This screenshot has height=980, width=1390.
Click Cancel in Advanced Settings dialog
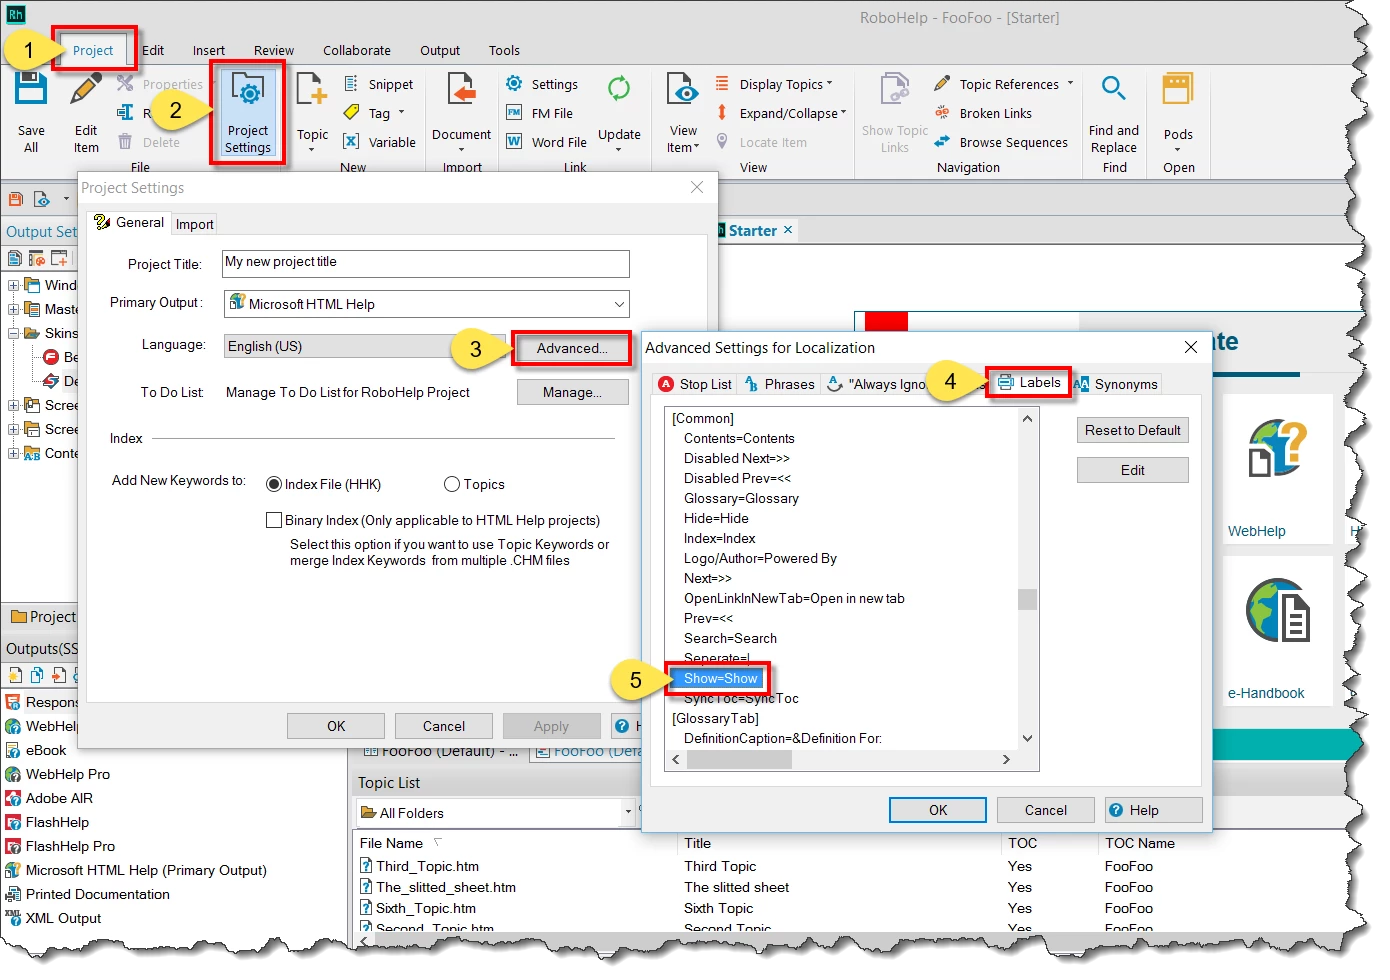(1046, 810)
